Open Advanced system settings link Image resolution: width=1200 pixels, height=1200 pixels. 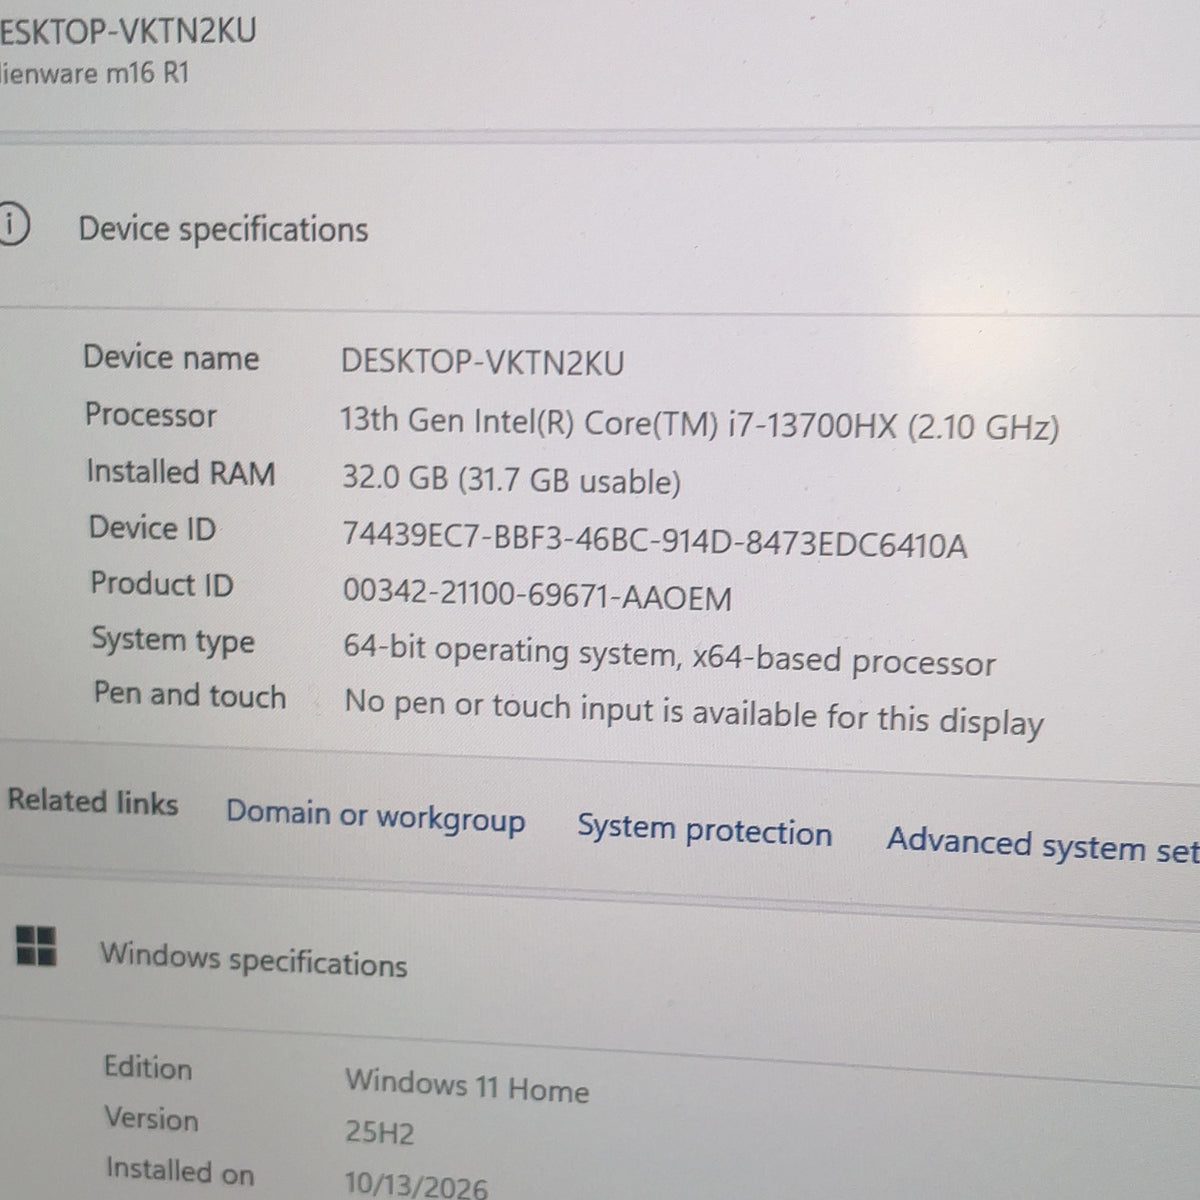(x=1043, y=845)
